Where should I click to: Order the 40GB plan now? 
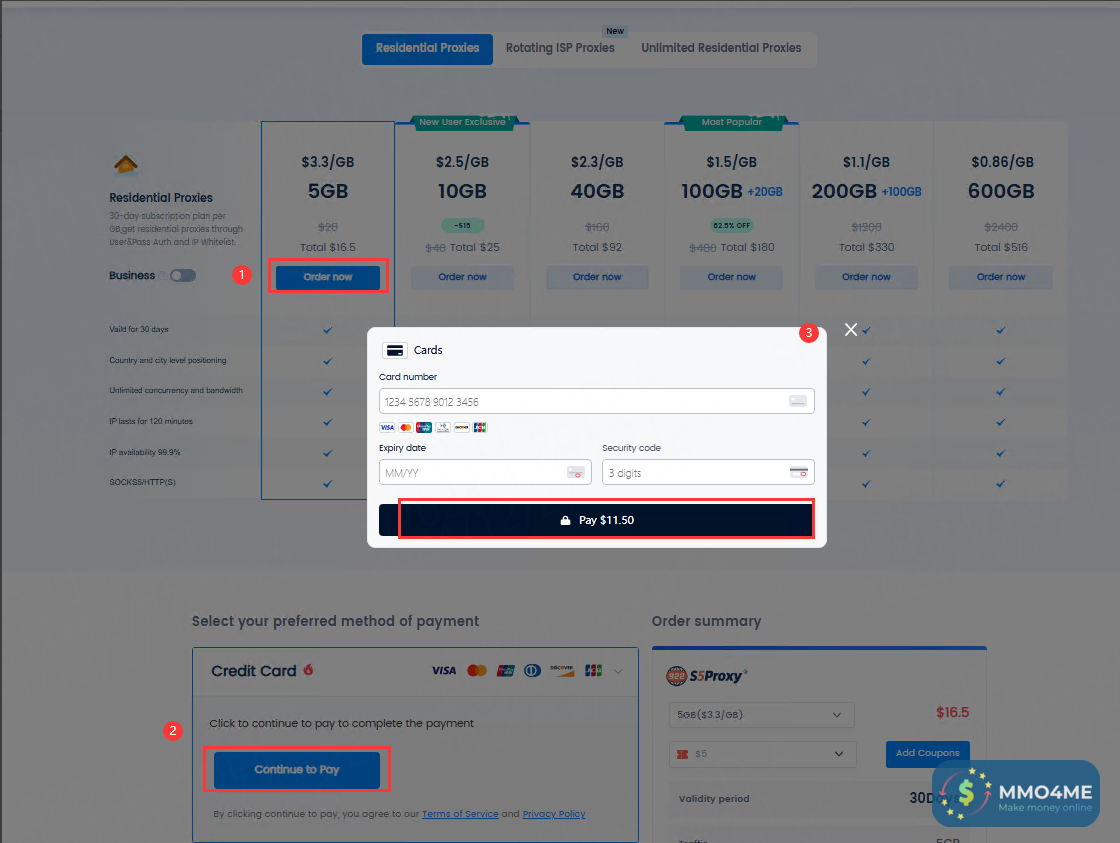point(597,277)
